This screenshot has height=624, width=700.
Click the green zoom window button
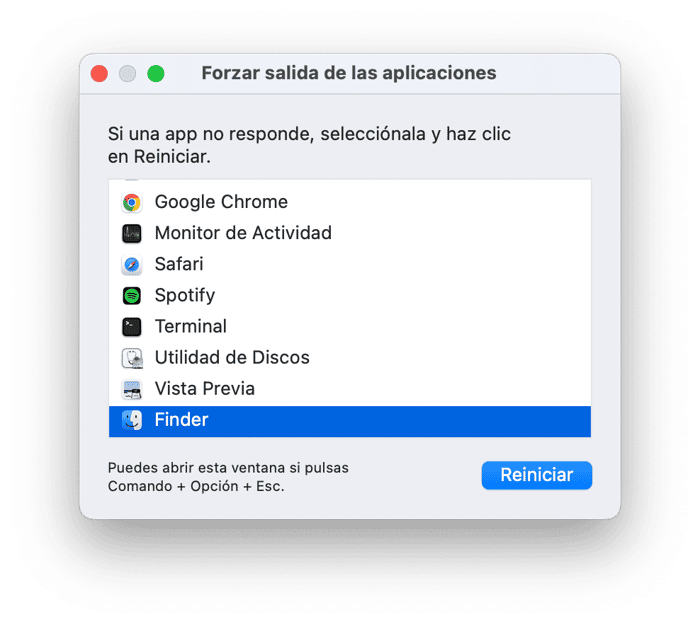tap(155, 73)
